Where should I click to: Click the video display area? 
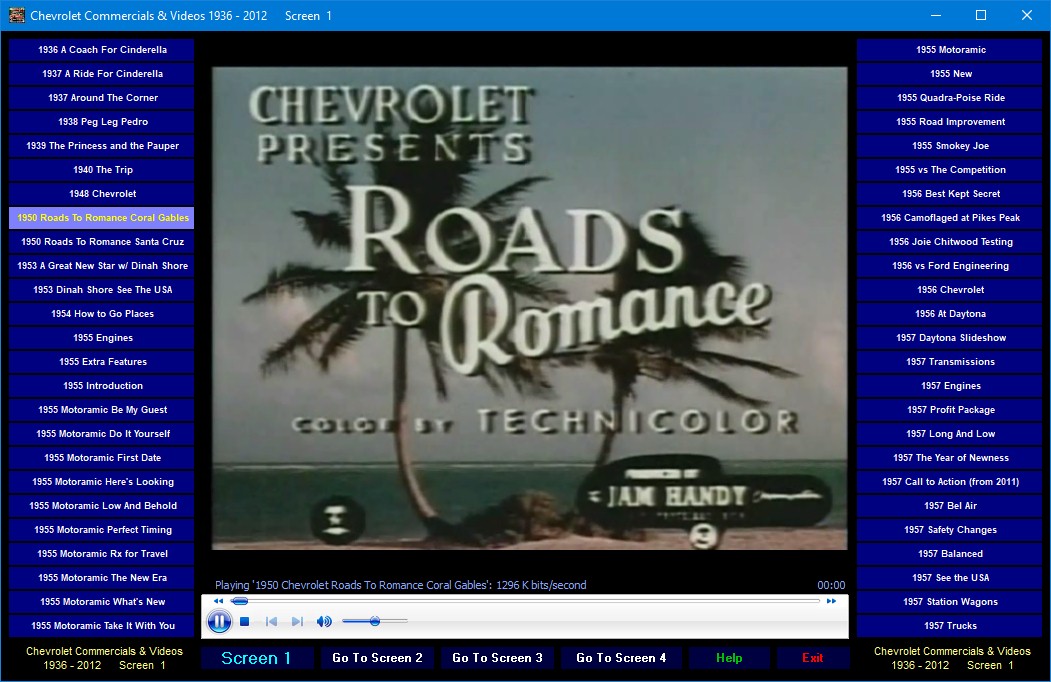[x=530, y=308]
